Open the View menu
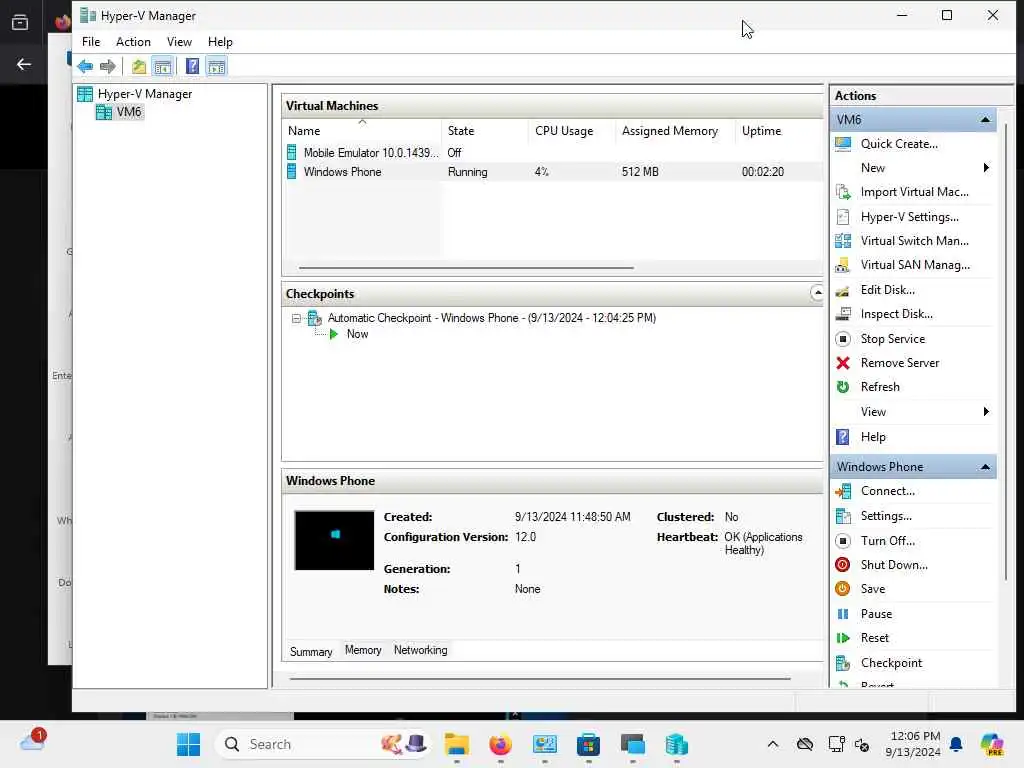1024x768 pixels. tap(179, 42)
